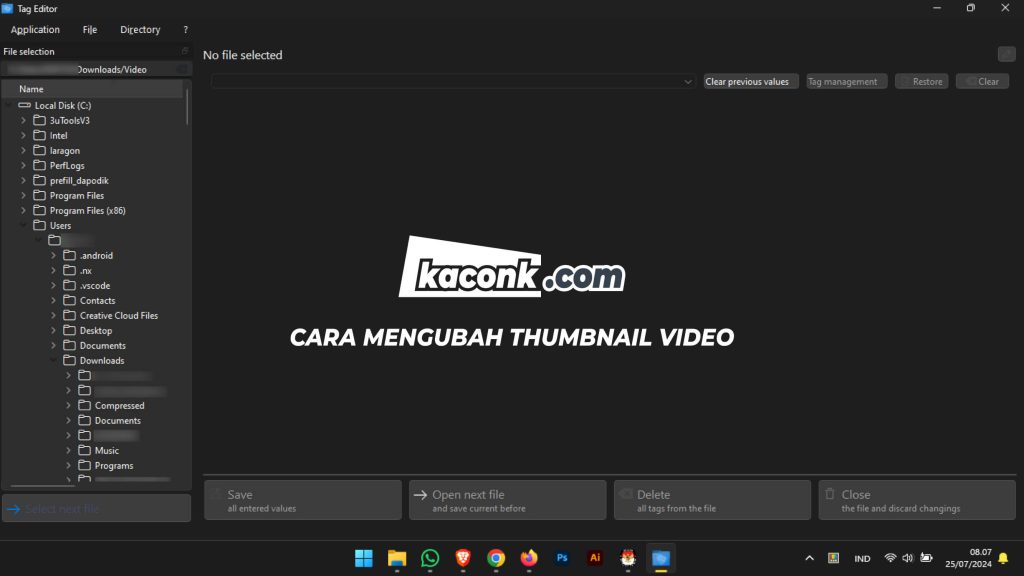
Task: Open the File menu
Action: point(89,29)
